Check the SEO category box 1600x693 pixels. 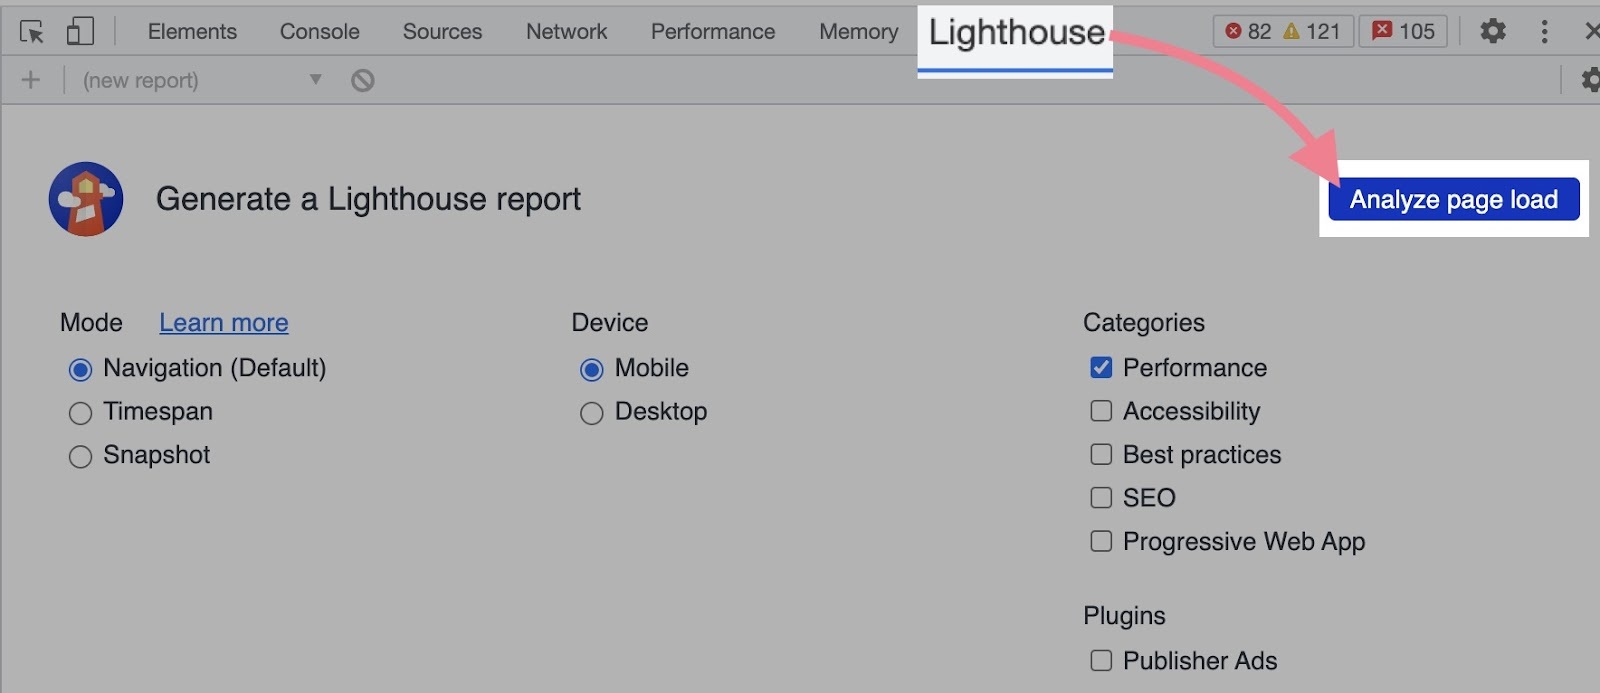pos(1101,498)
